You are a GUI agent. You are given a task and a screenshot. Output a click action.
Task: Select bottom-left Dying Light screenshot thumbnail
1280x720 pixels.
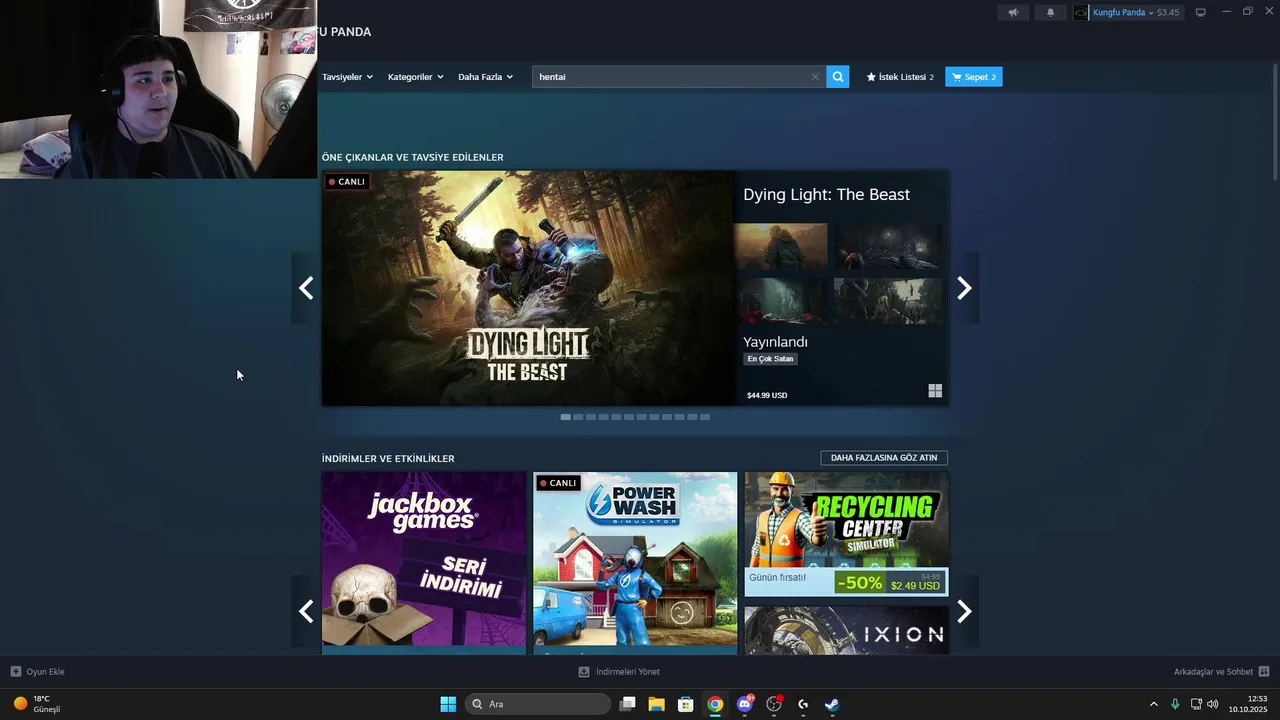pos(781,301)
